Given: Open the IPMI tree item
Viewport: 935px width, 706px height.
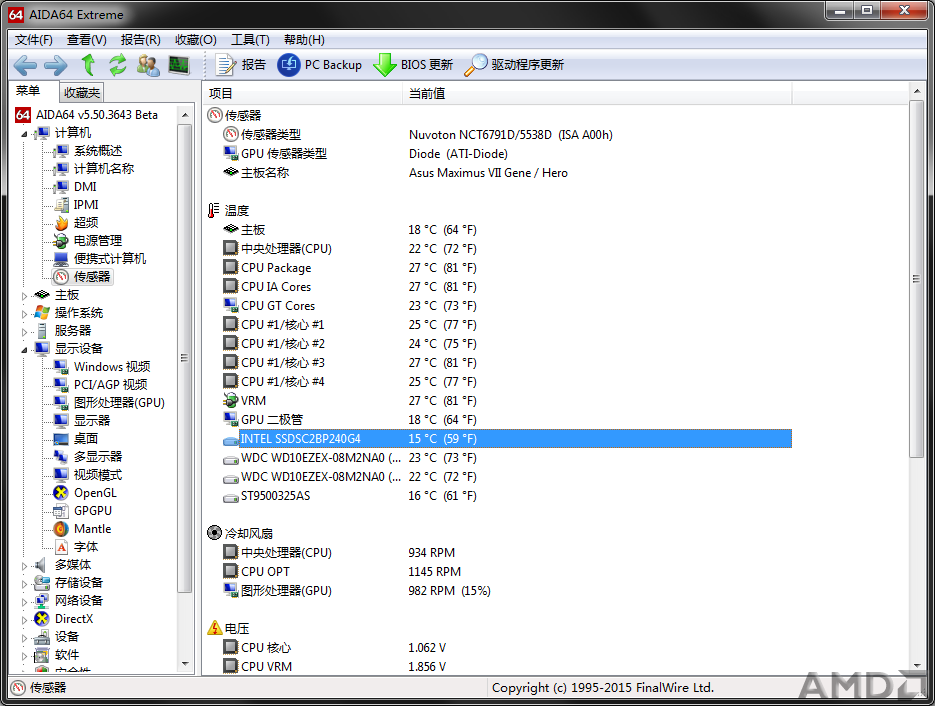Looking at the screenshot, I should 76,205.
